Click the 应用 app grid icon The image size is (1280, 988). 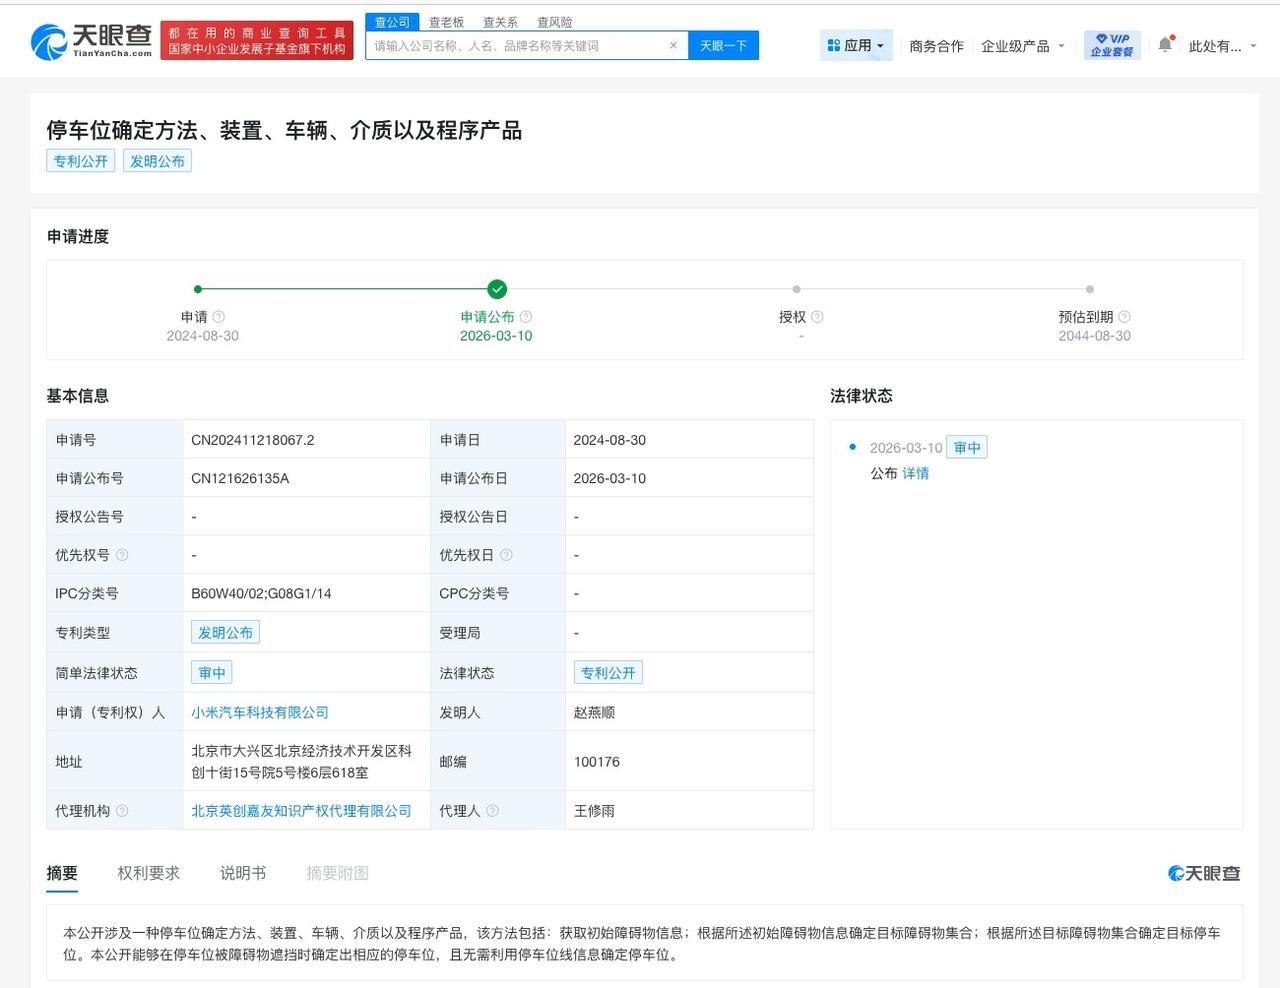[833, 44]
